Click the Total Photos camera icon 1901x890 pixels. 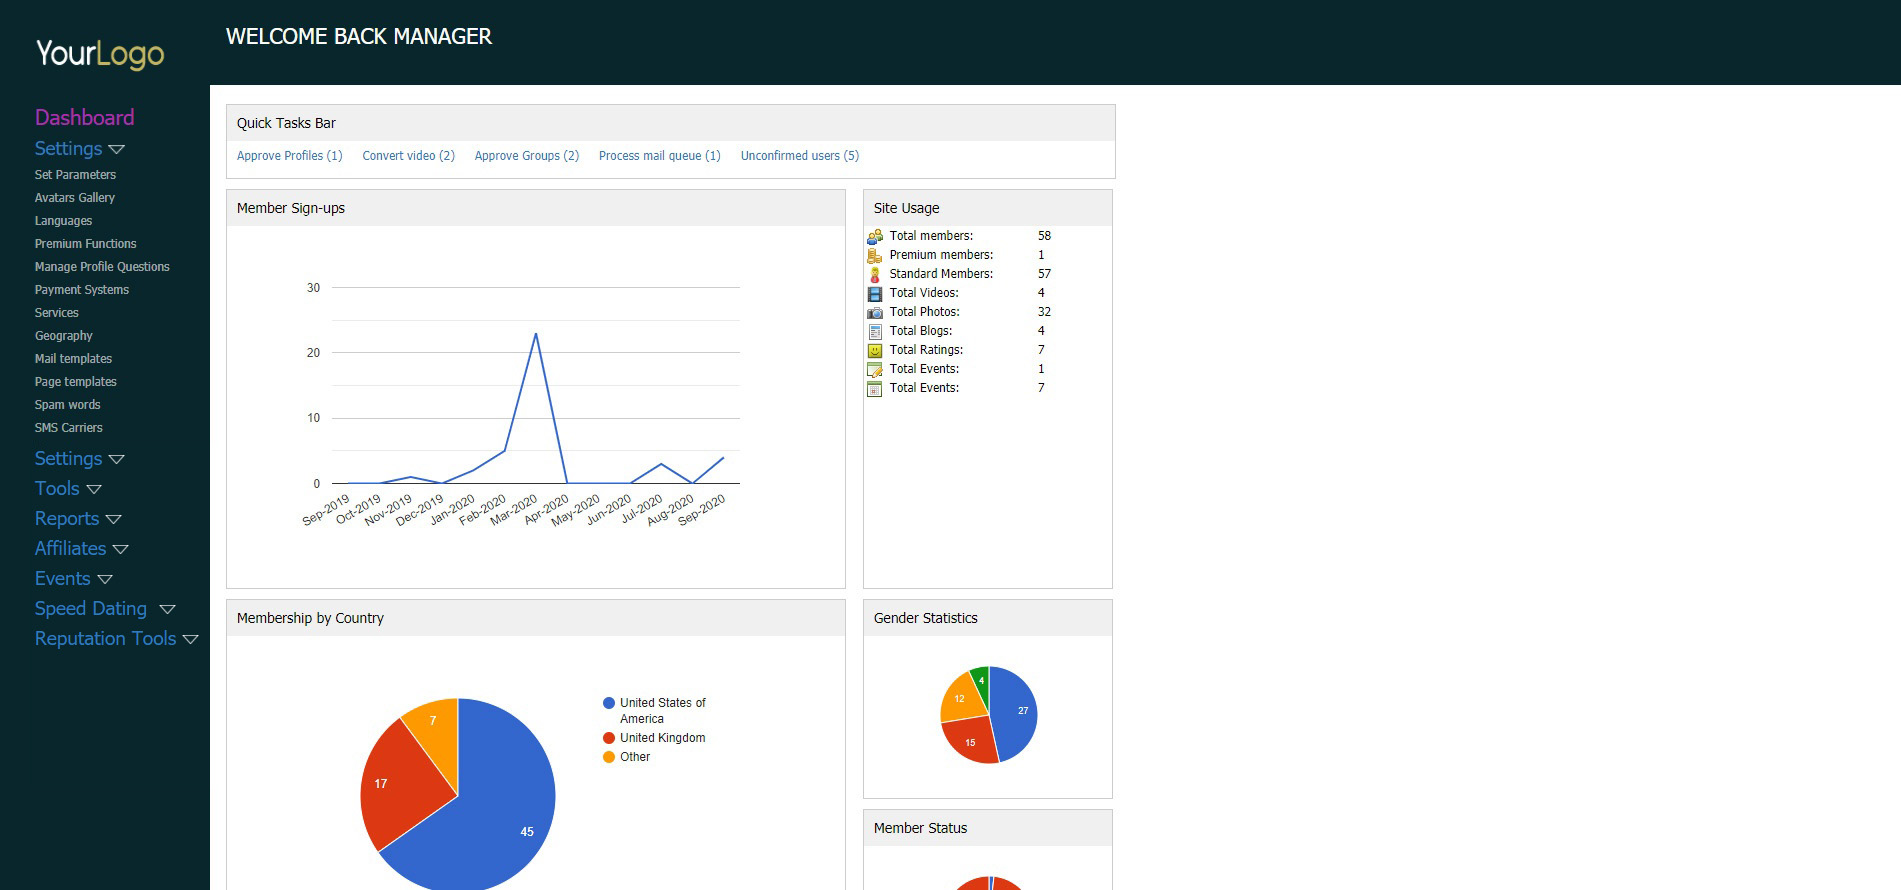875,313
